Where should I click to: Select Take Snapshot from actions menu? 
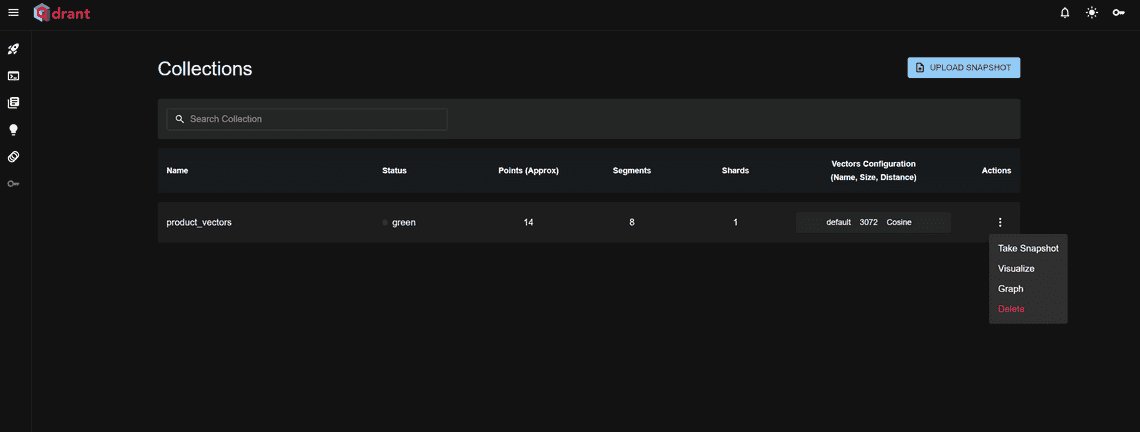click(x=1028, y=248)
